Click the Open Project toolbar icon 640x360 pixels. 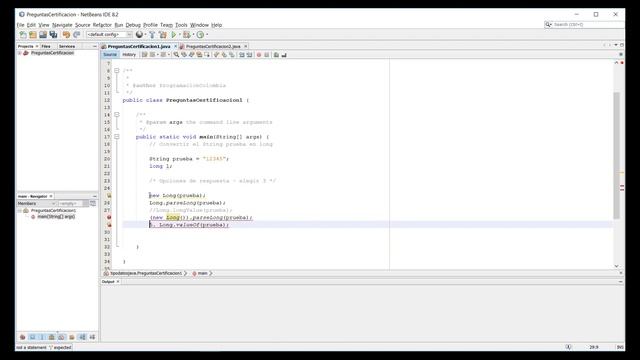coord(43,35)
